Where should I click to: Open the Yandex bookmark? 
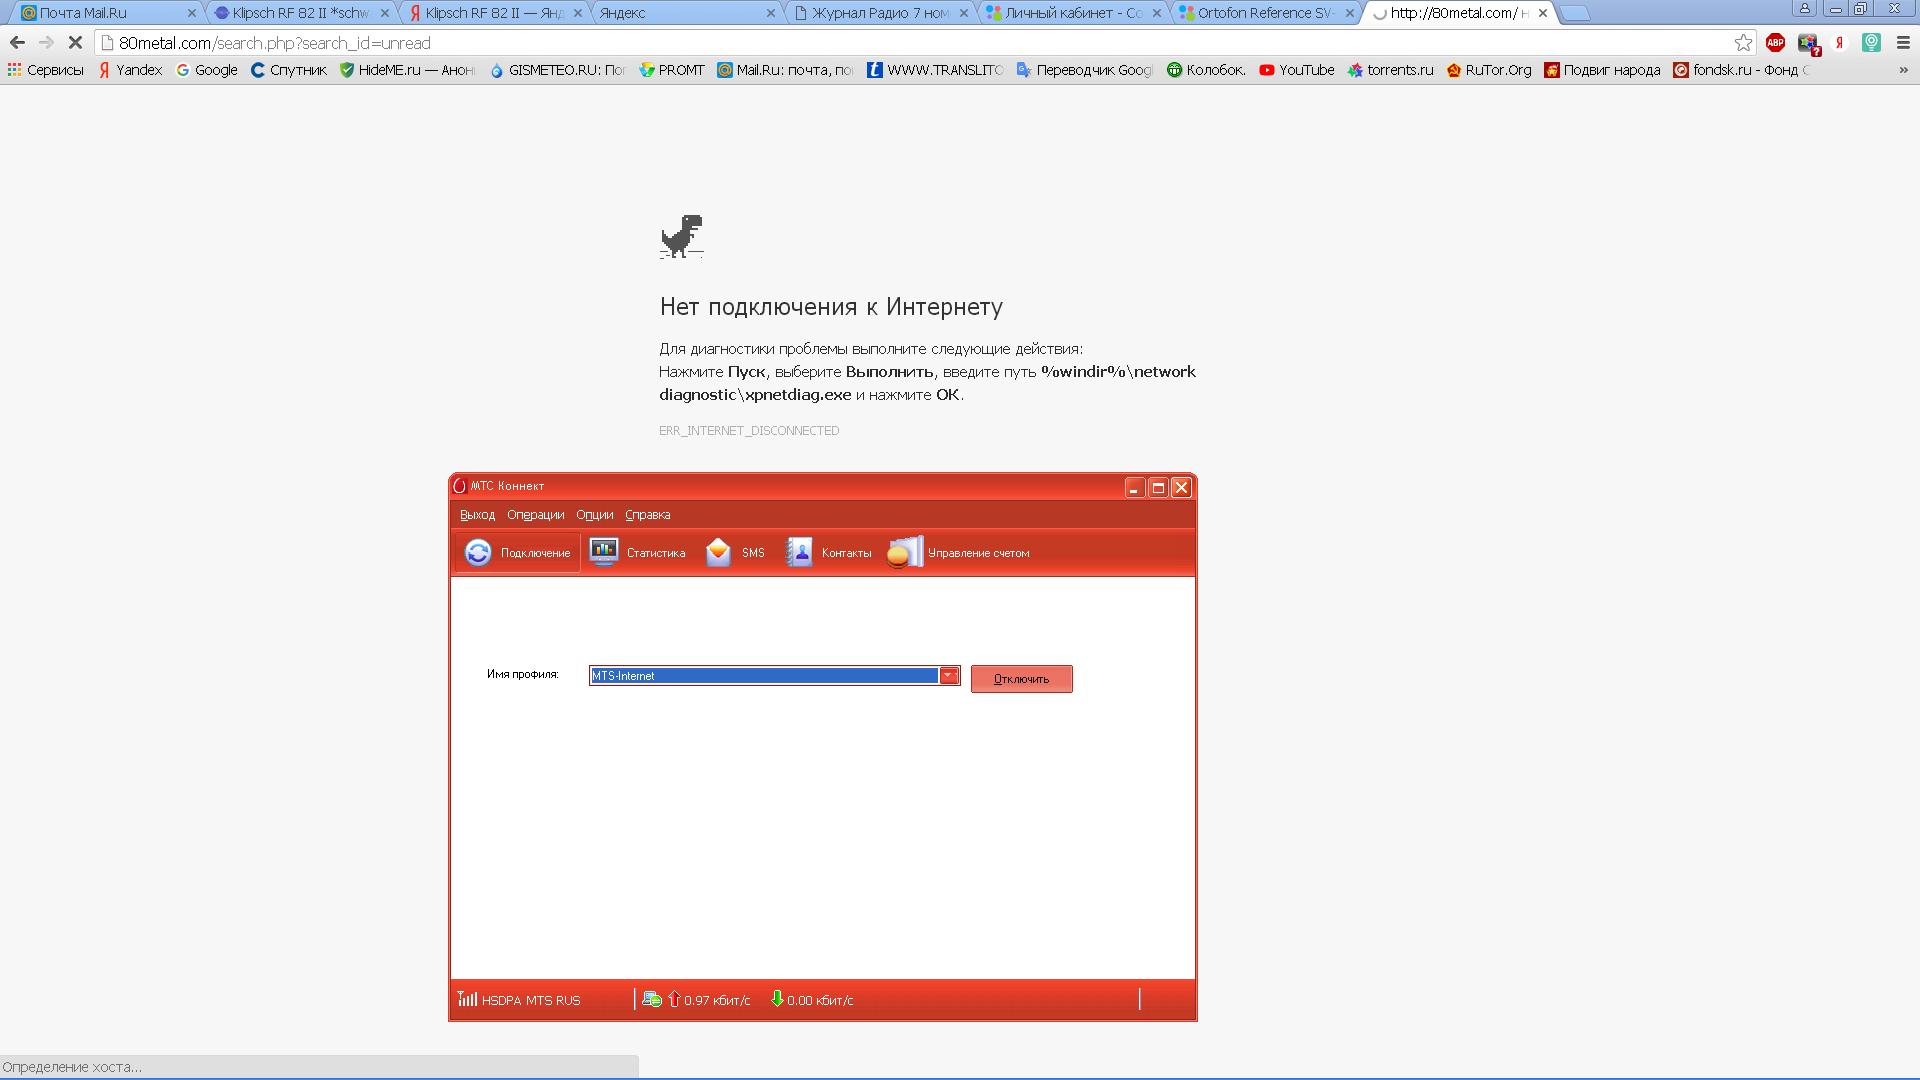point(130,70)
